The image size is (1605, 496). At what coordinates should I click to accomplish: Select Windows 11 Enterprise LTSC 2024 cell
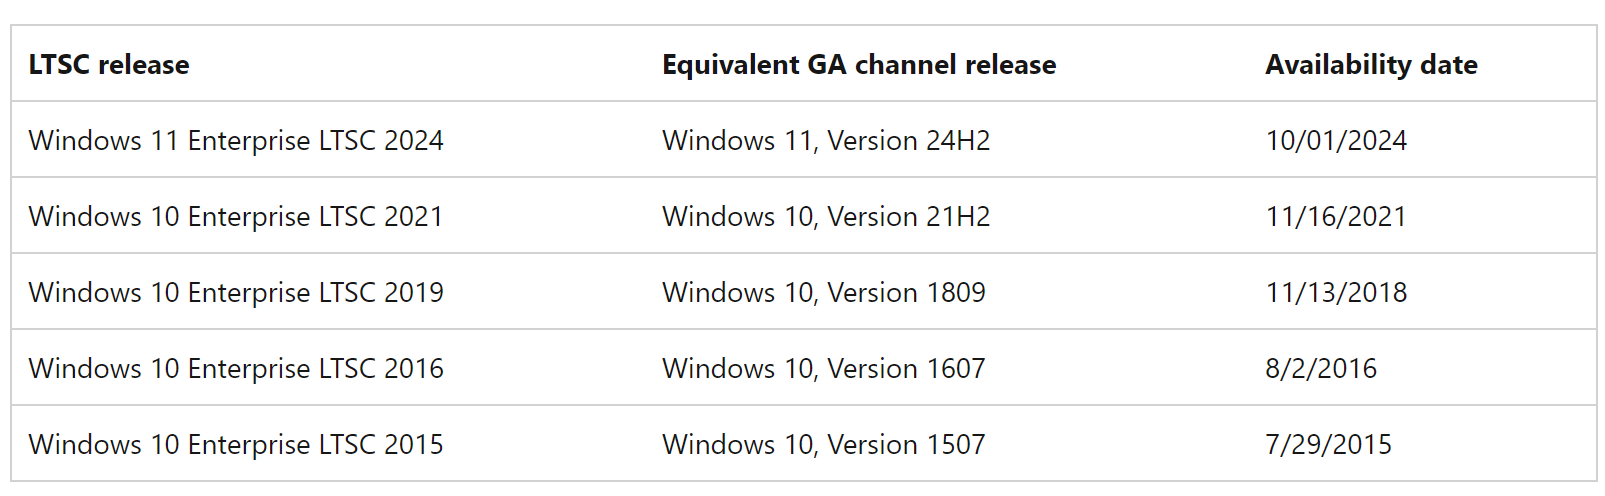[x=236, y=141]
